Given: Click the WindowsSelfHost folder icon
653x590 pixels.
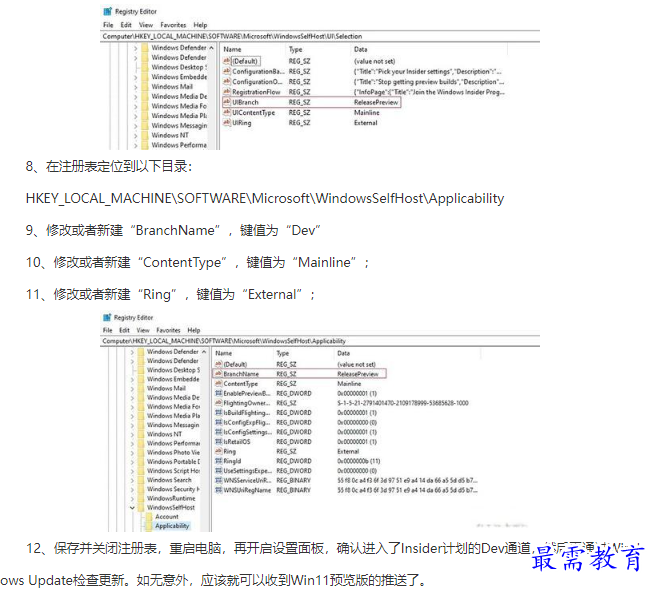Looking at the screenshot, I should (141, 507).
